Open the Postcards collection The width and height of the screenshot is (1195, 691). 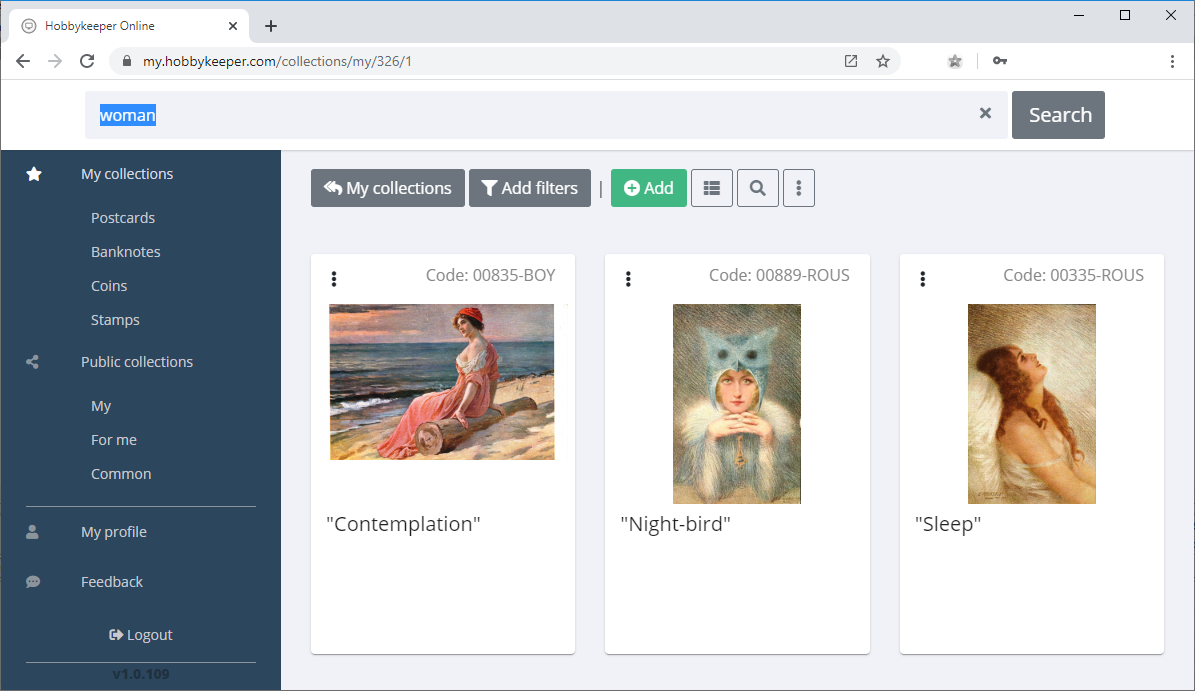coord(123,218)
